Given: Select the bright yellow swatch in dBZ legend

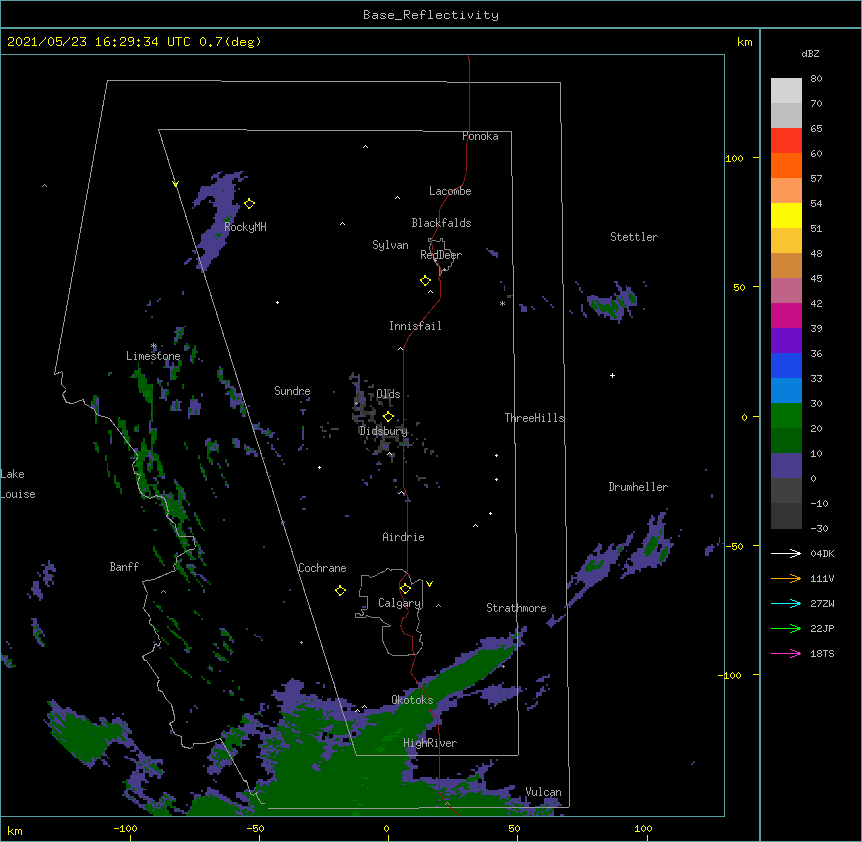Looking at the screenshot, I should pyautogui.click(x=786, y=215).
